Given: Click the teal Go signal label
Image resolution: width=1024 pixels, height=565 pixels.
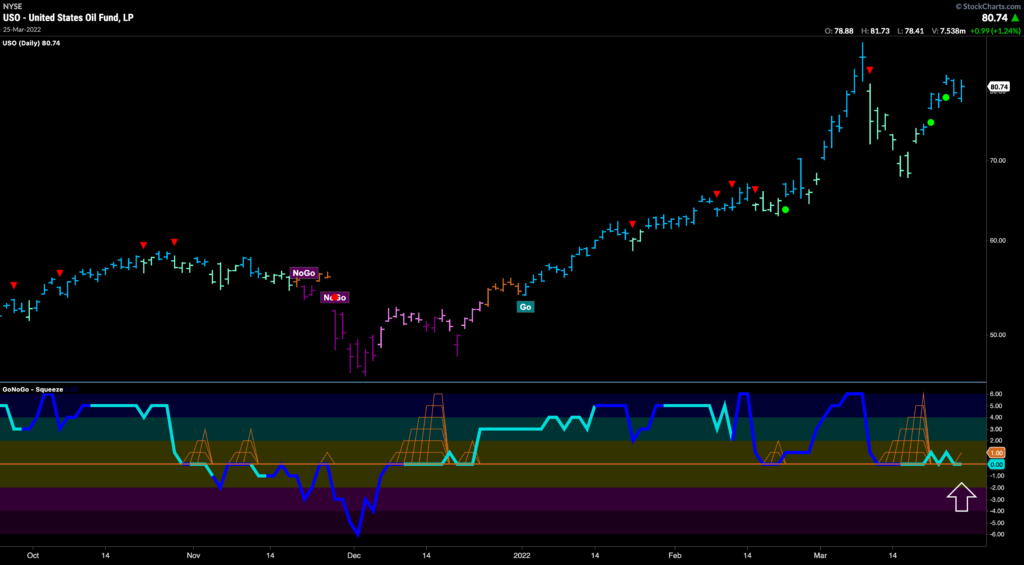Looking at the screenshot, I should [524, 307].
